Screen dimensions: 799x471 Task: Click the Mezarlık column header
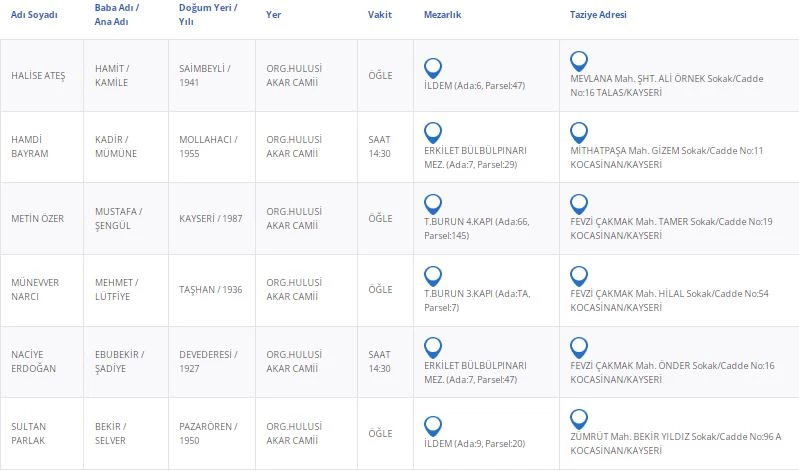pyautogui.click(x=442, y=16)
